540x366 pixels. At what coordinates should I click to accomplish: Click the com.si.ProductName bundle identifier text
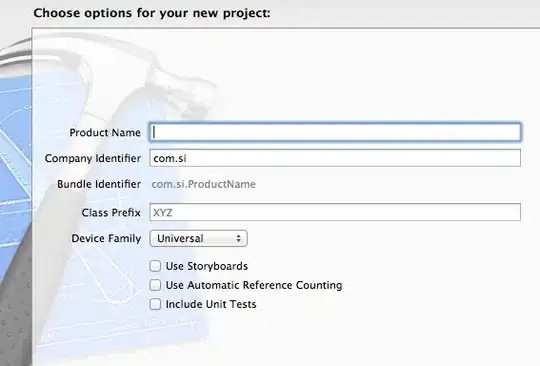pyautogui.click(x=204, y=184)
